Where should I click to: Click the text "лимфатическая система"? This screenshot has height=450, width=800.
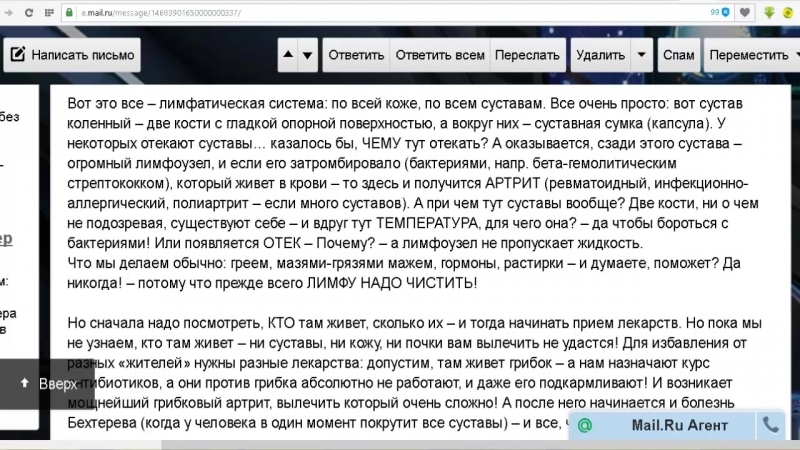point(241,104)
